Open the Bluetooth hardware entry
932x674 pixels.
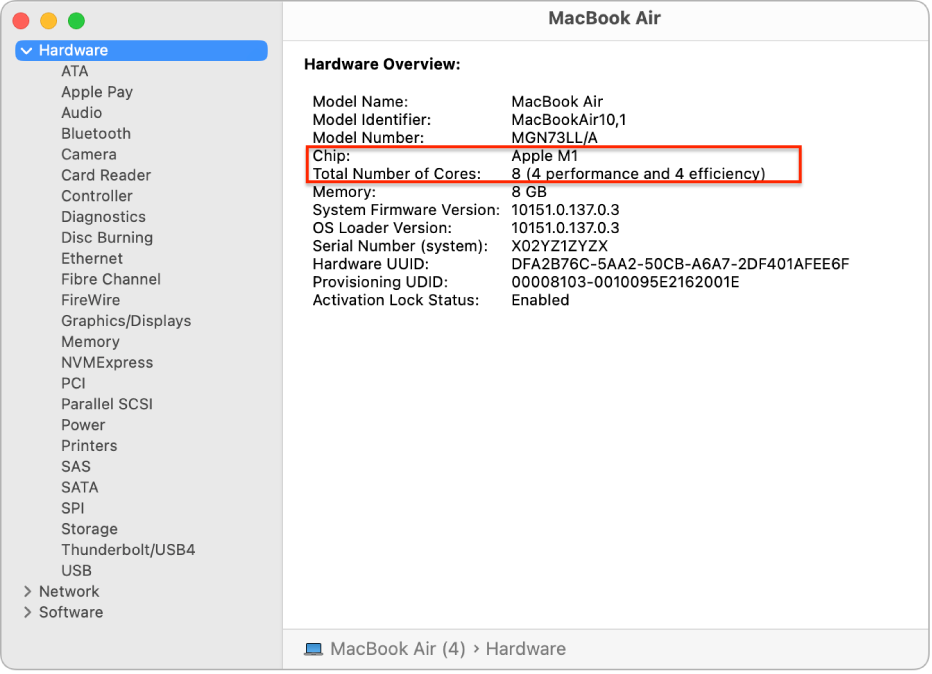coord(96,134)
